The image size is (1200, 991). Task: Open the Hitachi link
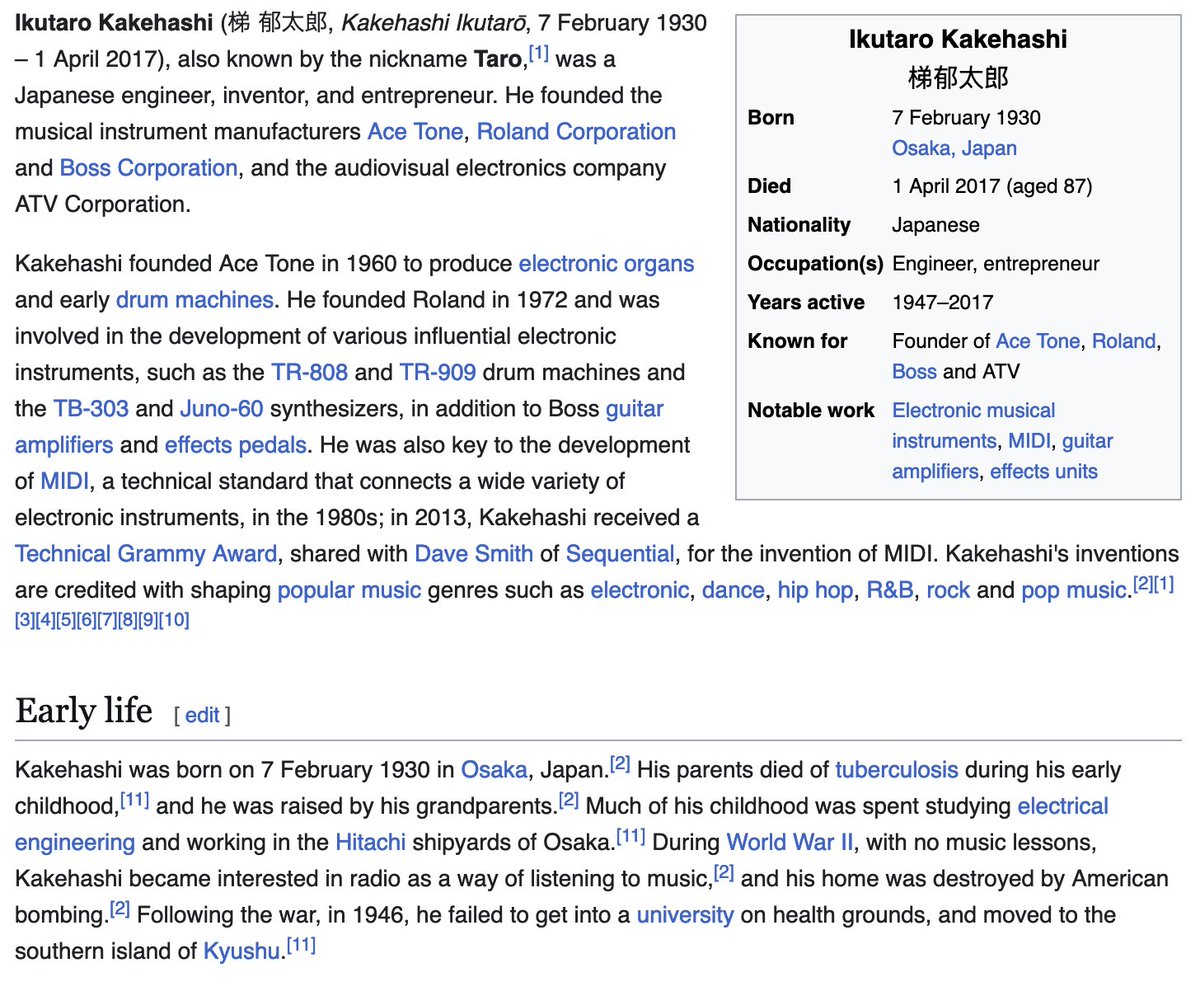pyautogui.click(x=370, y=842)
